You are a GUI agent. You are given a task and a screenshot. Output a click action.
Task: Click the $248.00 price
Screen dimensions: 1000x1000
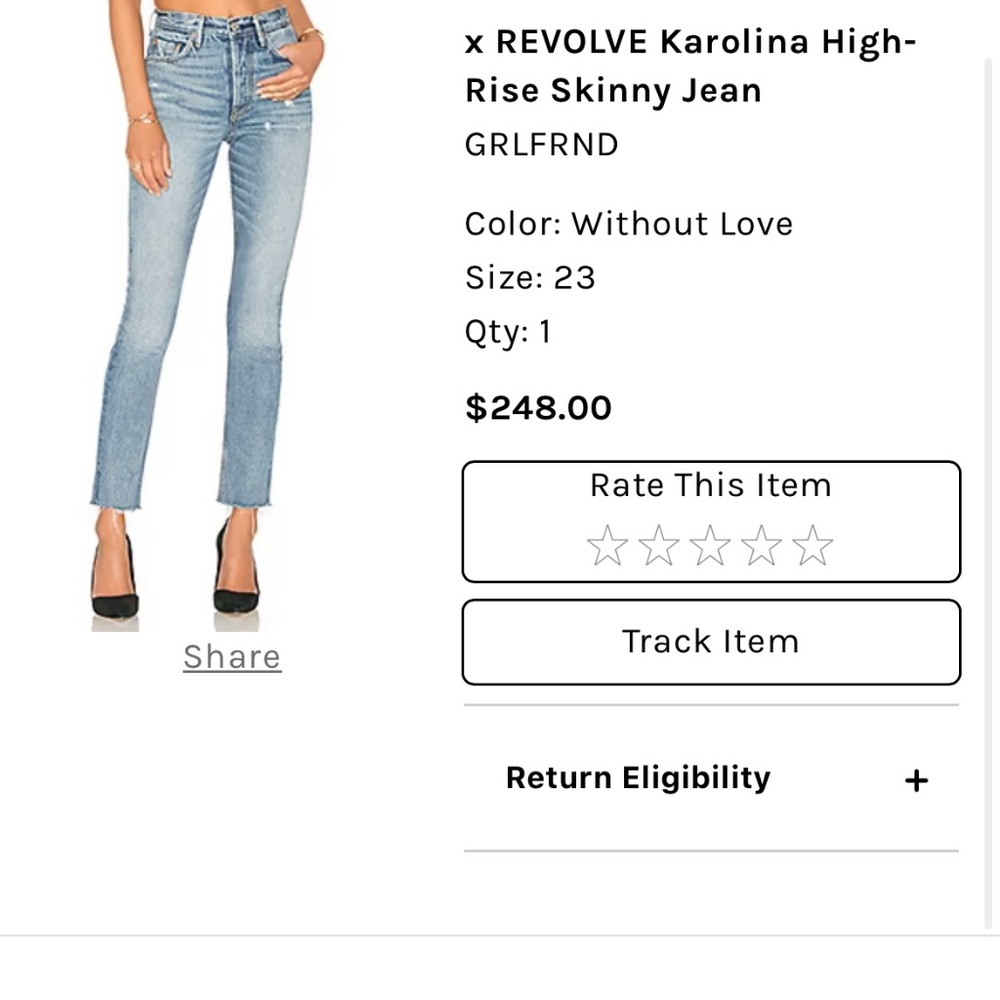coord(538,408)
